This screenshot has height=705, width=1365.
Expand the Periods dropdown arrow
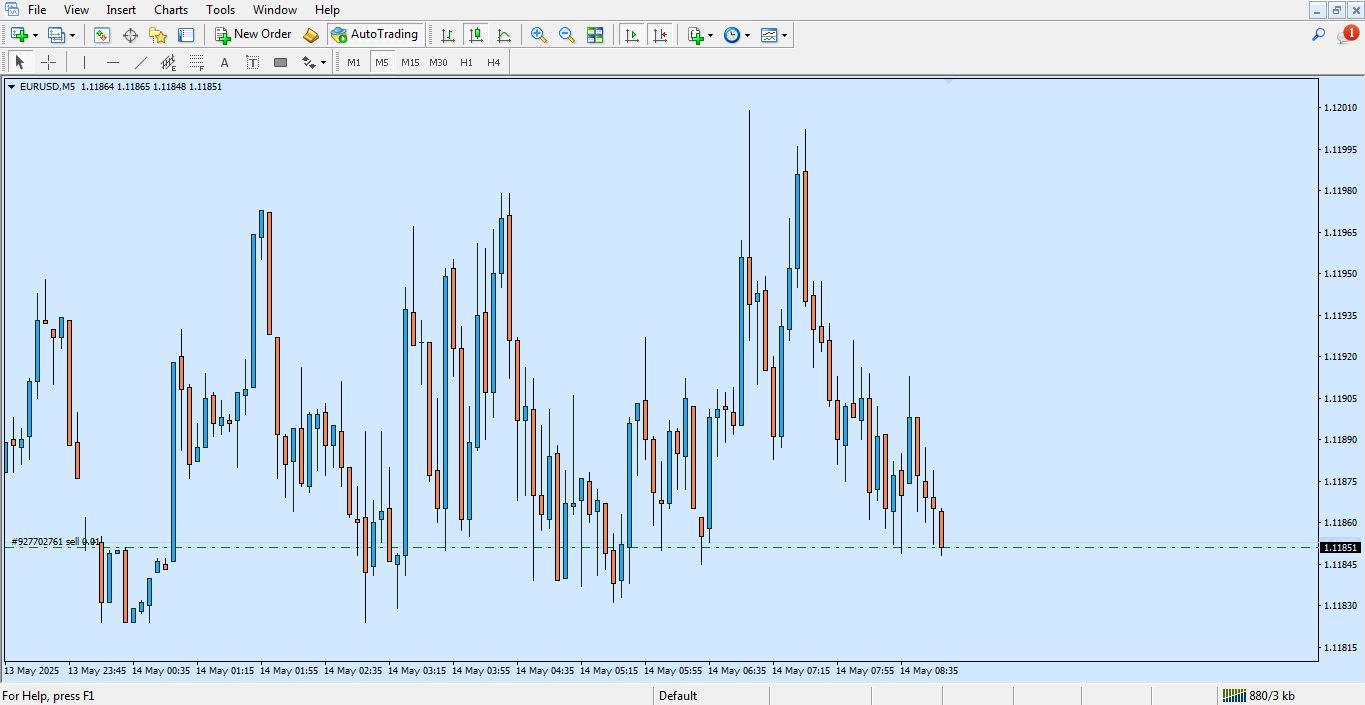pos(747,35)
